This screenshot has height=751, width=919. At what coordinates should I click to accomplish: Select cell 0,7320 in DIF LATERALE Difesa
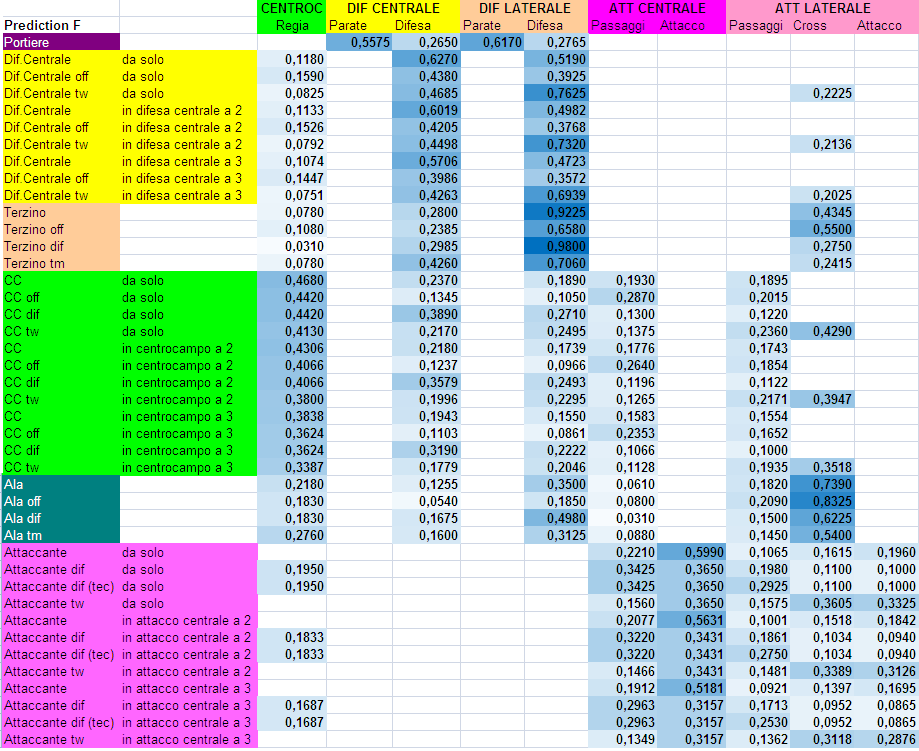tap(556, 144)
